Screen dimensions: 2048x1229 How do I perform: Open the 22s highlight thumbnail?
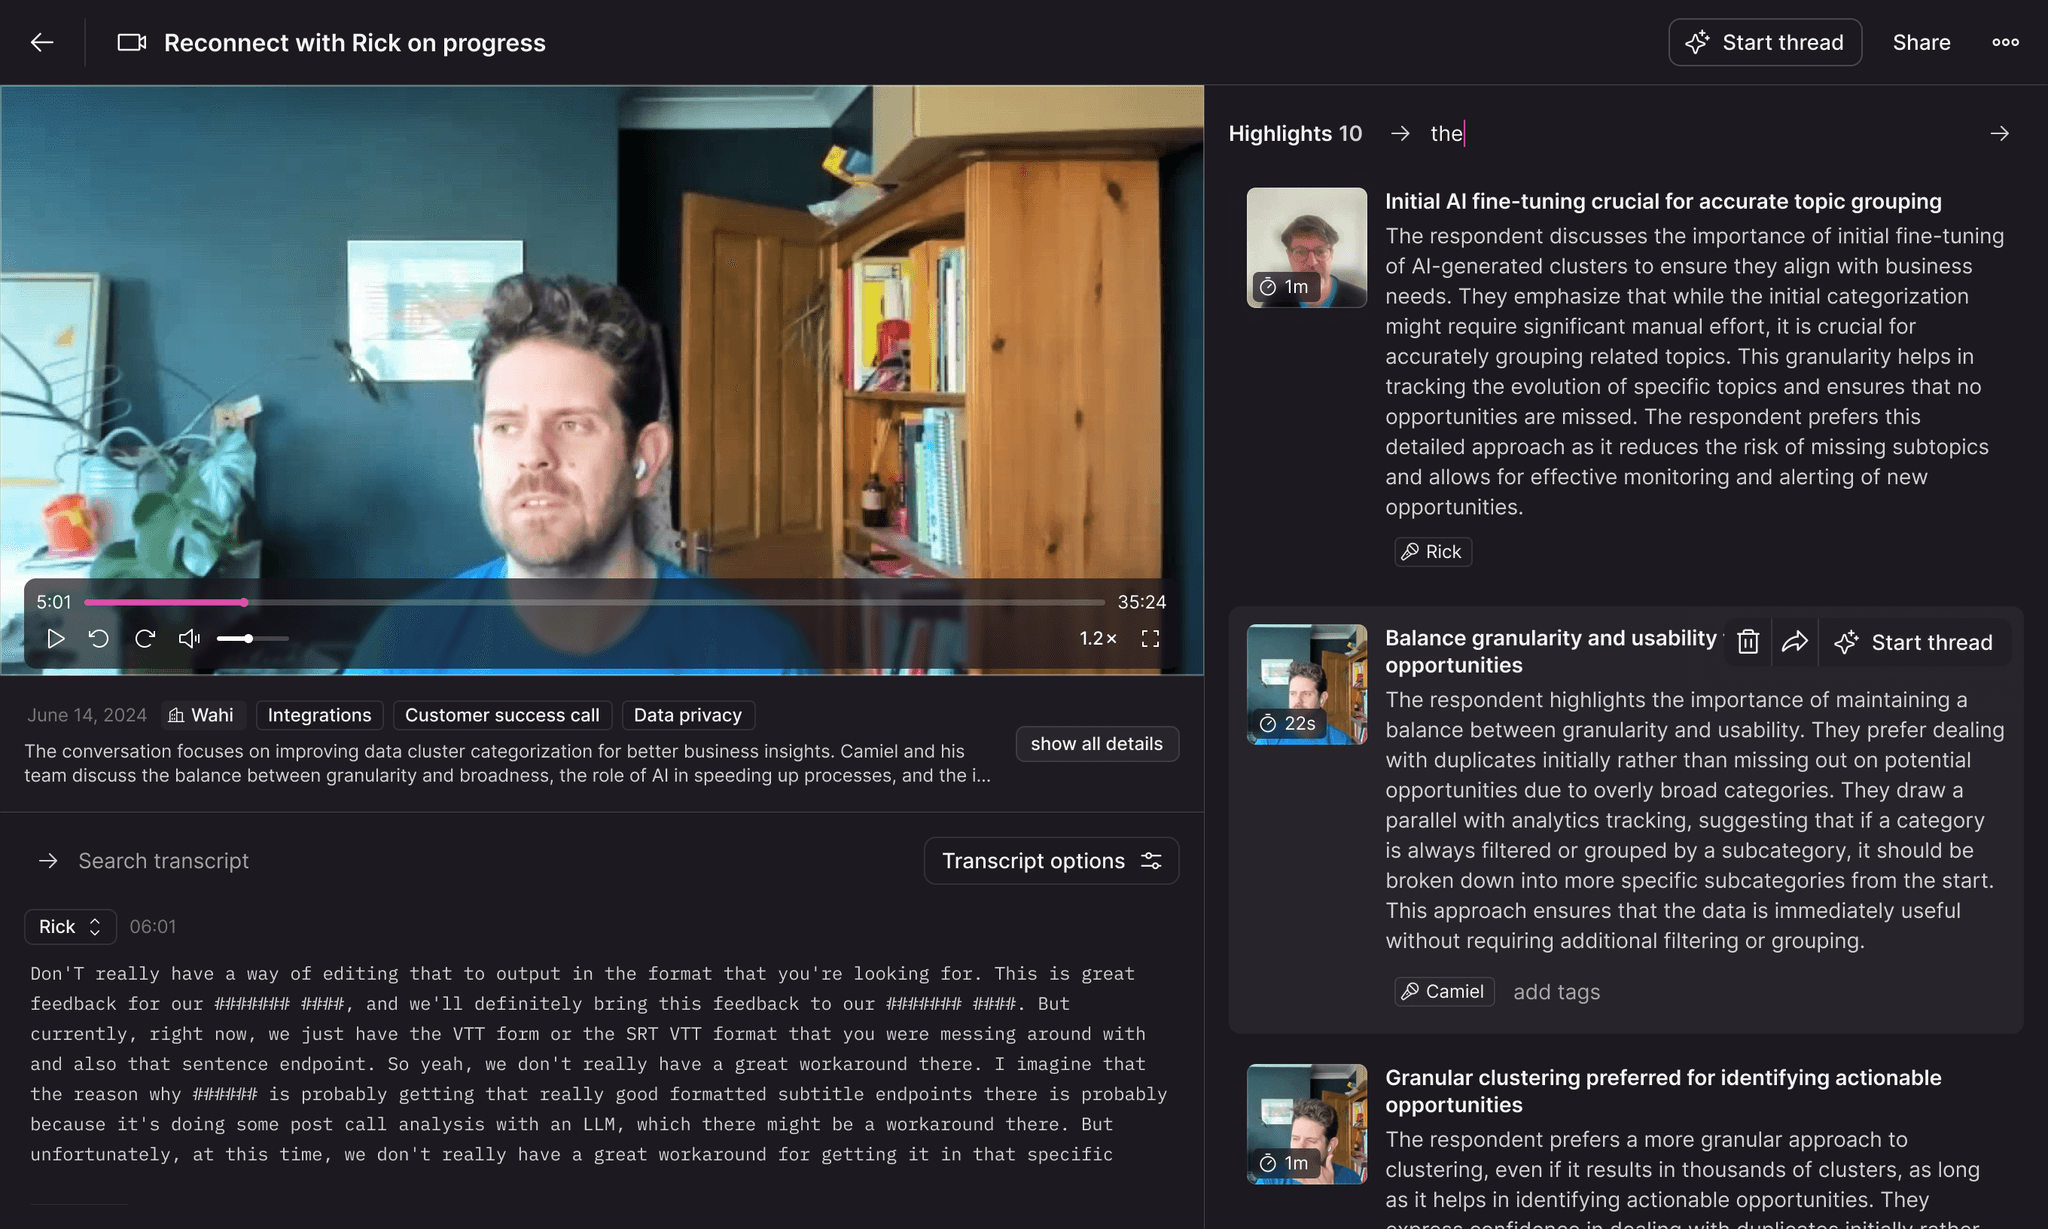[1306, 685]
